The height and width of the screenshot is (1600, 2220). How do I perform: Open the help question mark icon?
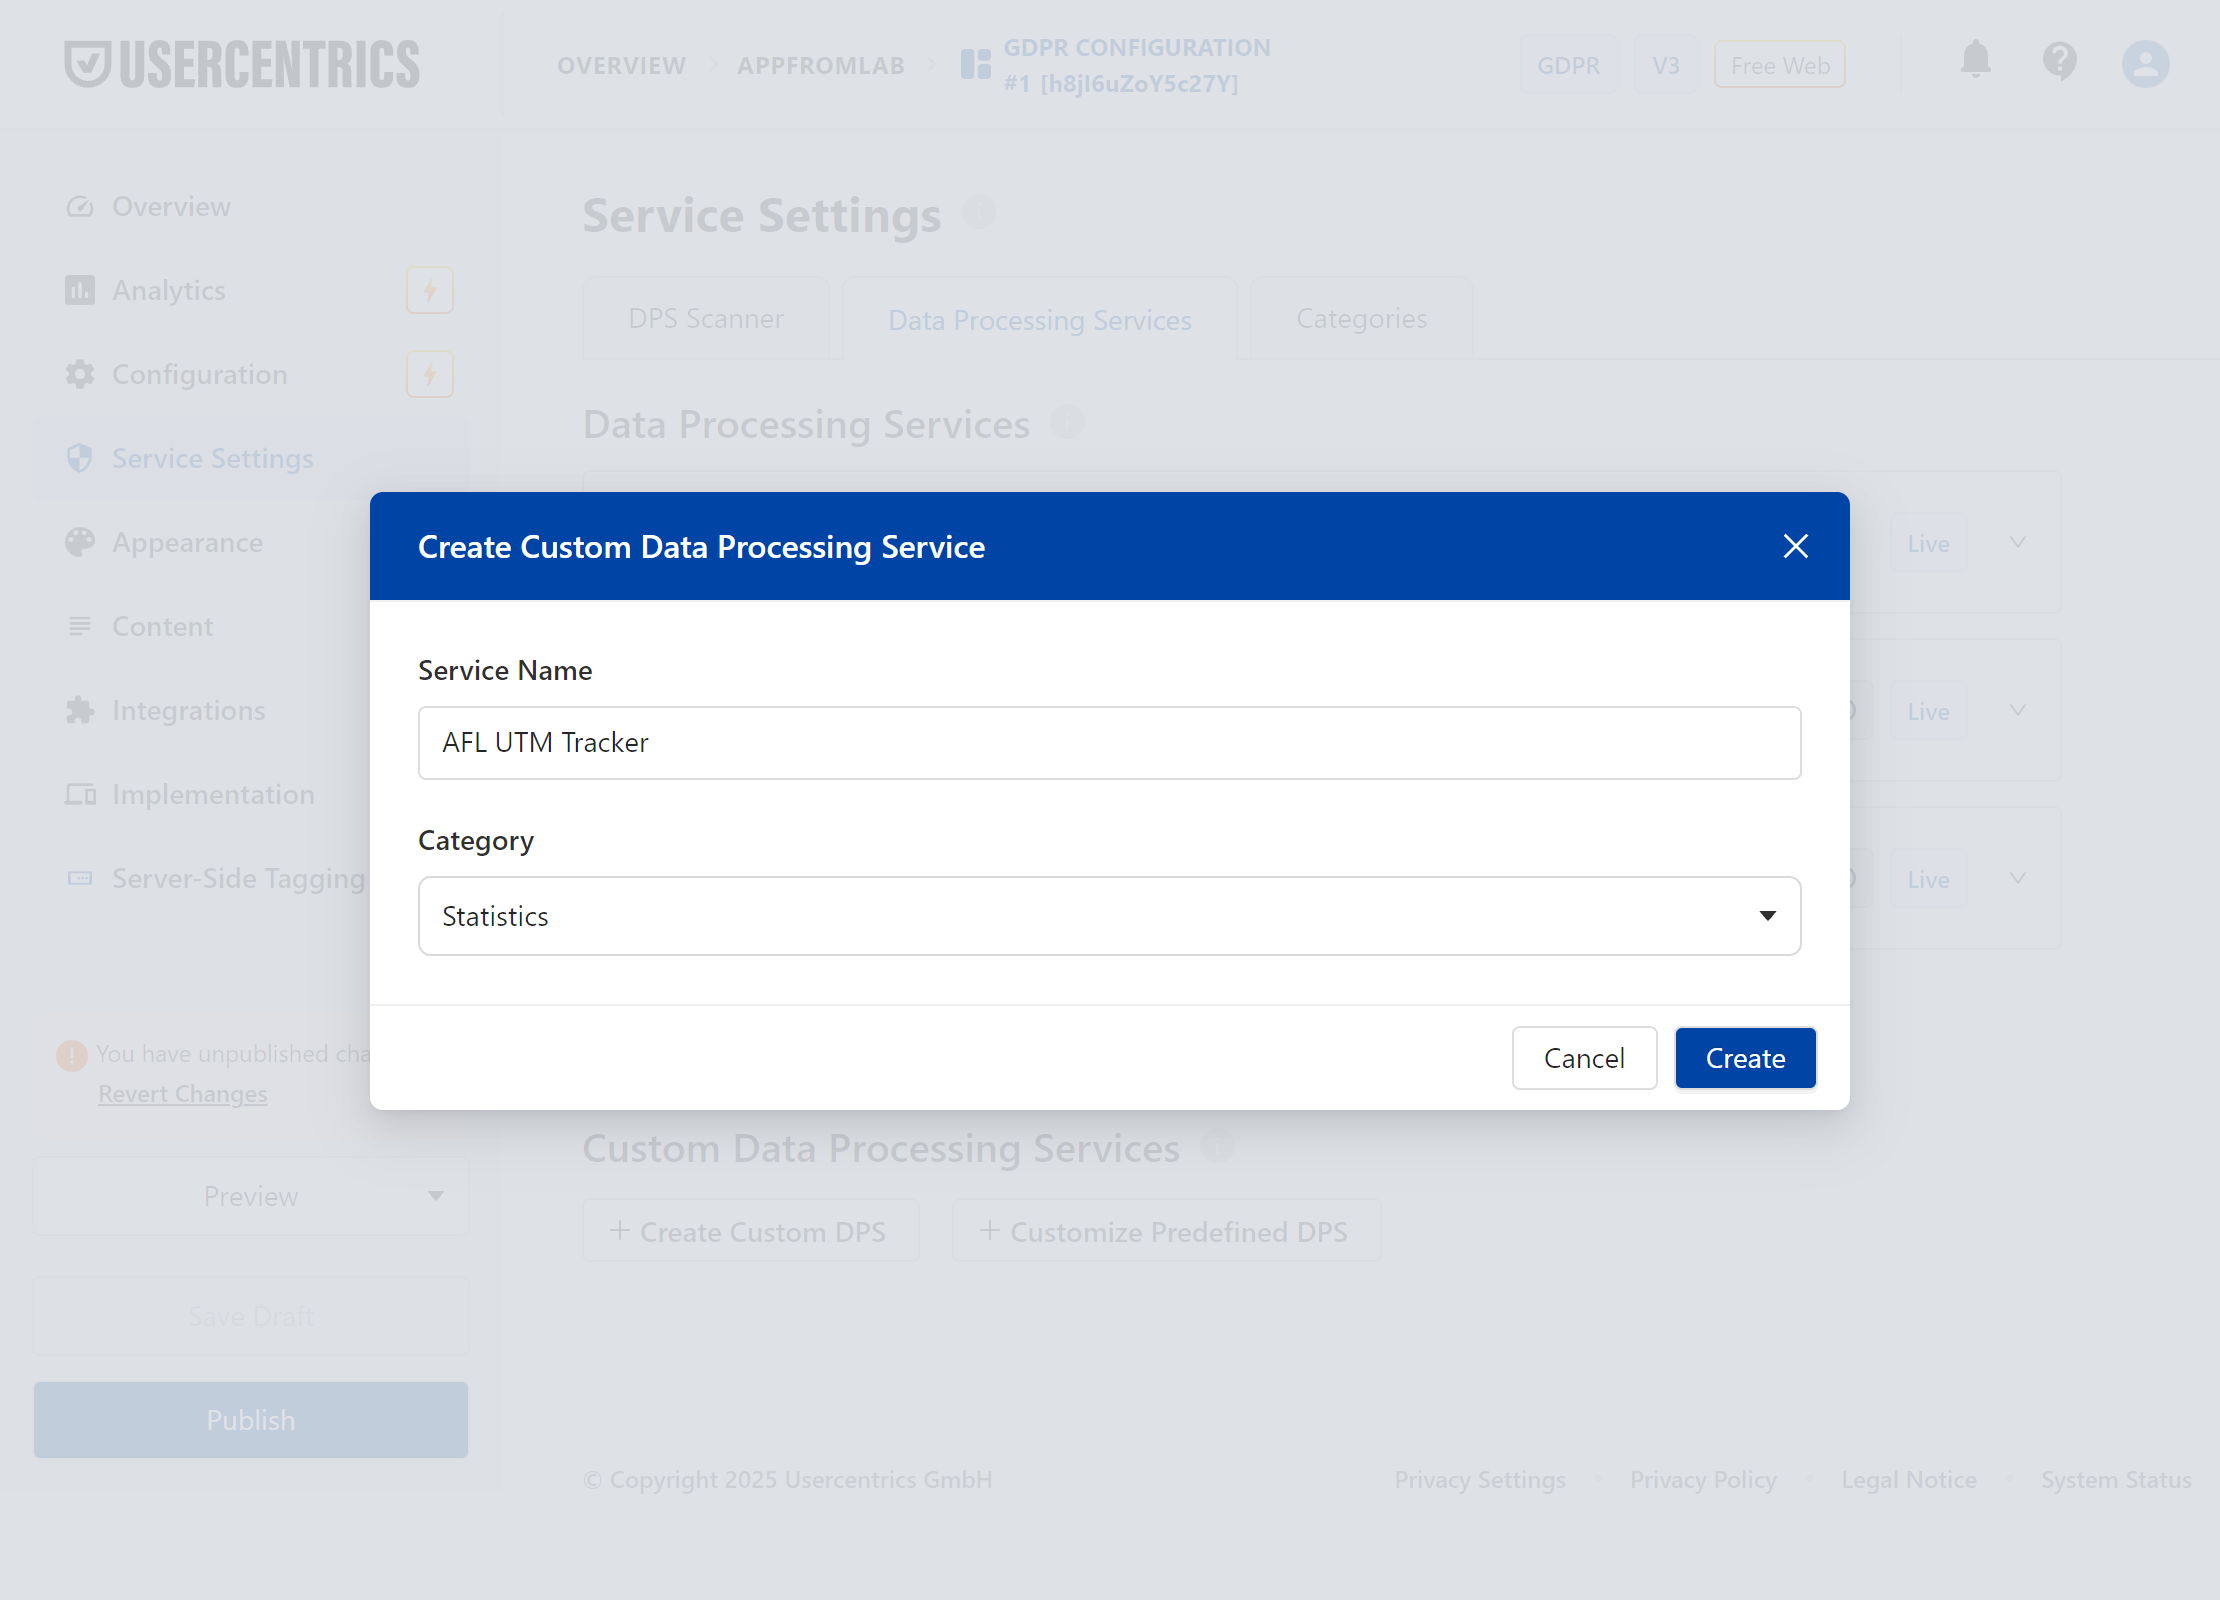pyautogui.click(x=2060, y=62)
